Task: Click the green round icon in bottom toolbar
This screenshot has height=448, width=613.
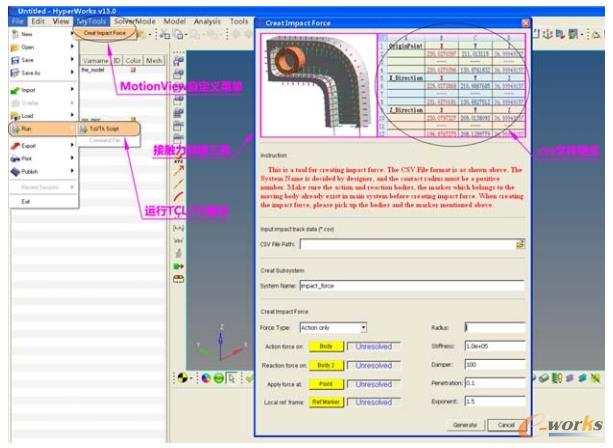Action: tap(219, 378)
